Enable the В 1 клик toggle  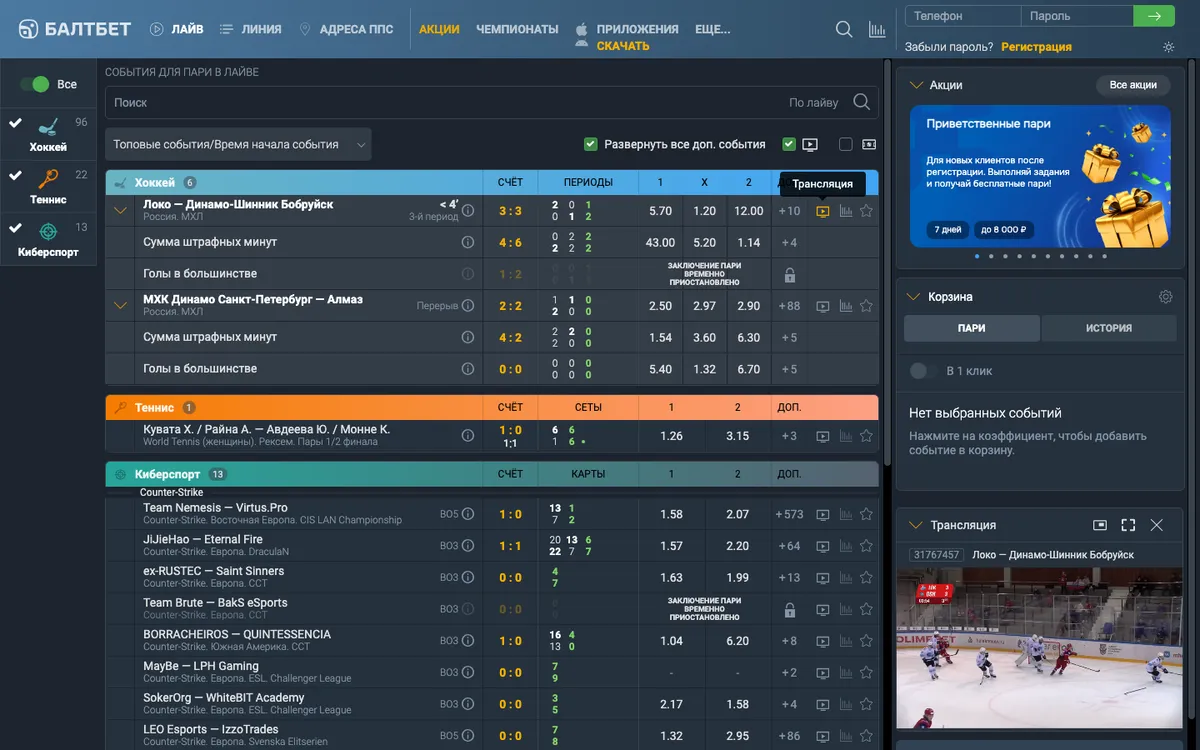pyautogui.click(x=918, y=371)
